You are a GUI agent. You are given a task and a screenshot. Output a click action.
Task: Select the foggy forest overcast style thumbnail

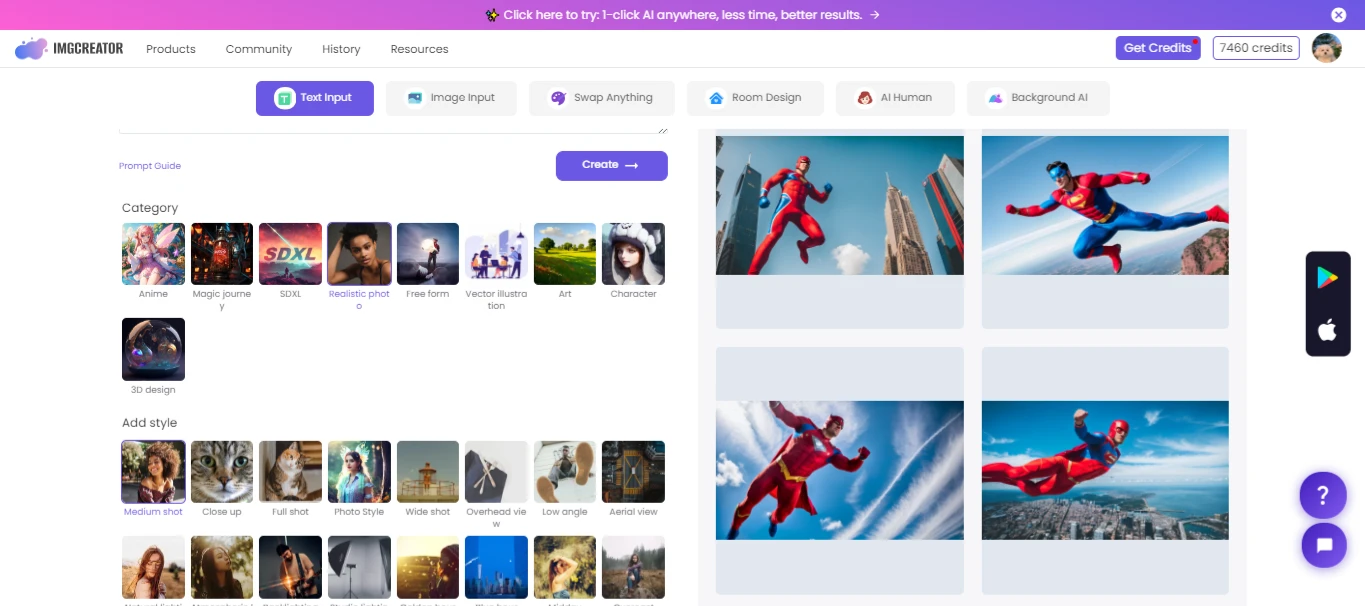point(633,567)
